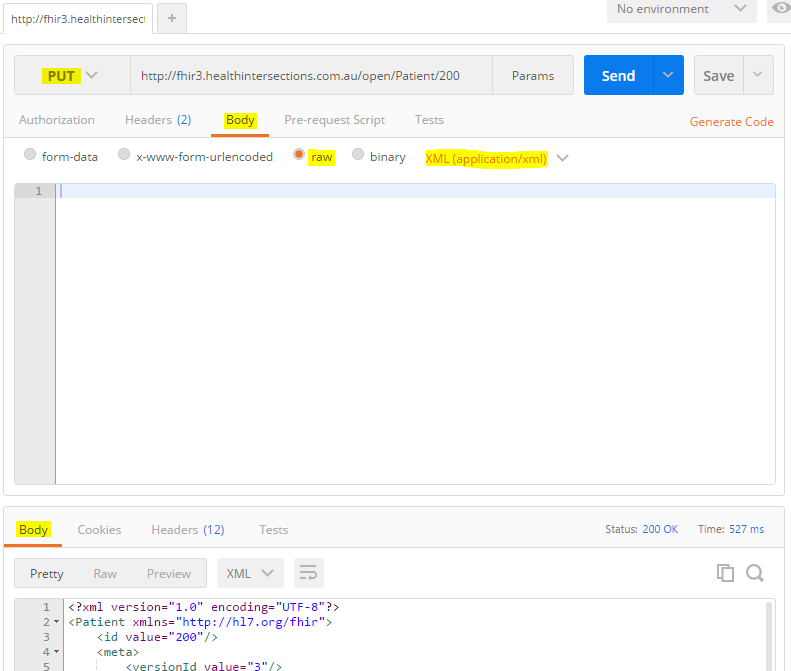Toggle the wrap lines icon in response

click(x=308, y=573)
